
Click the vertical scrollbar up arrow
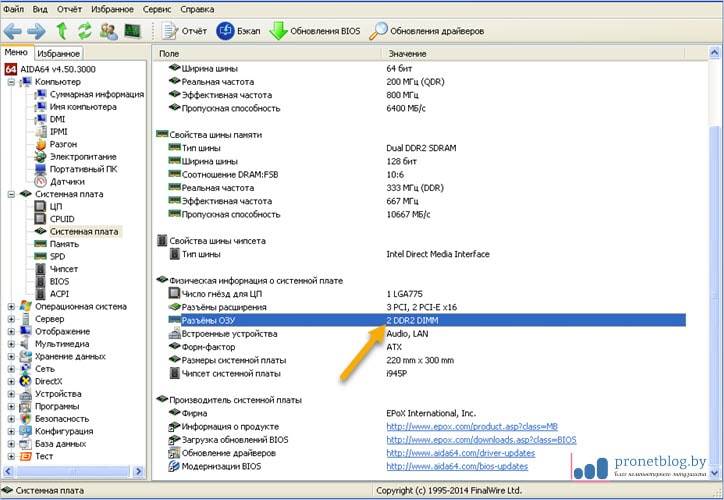pos(714,53)
